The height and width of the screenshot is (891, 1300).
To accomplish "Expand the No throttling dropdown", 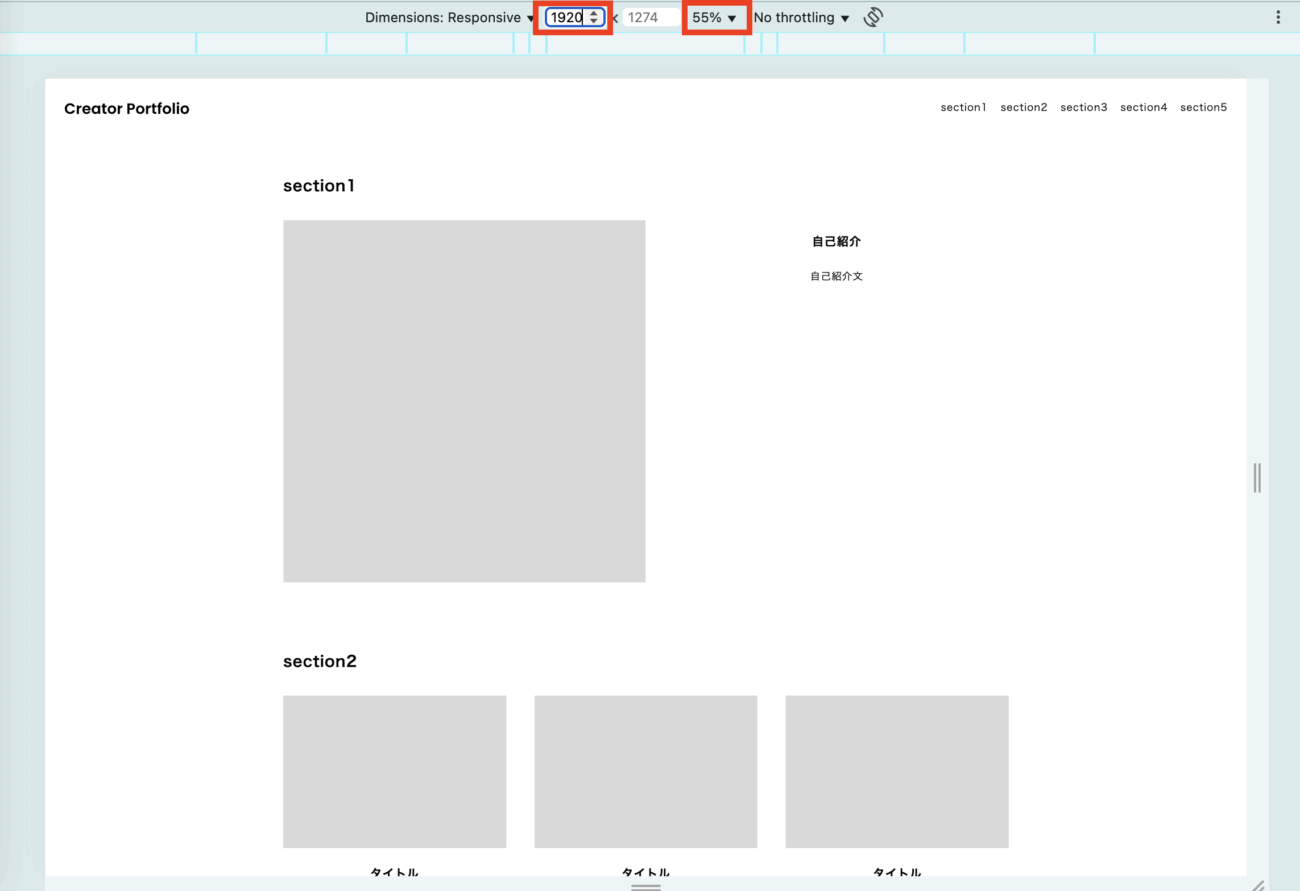I will (x=801, y=18).
